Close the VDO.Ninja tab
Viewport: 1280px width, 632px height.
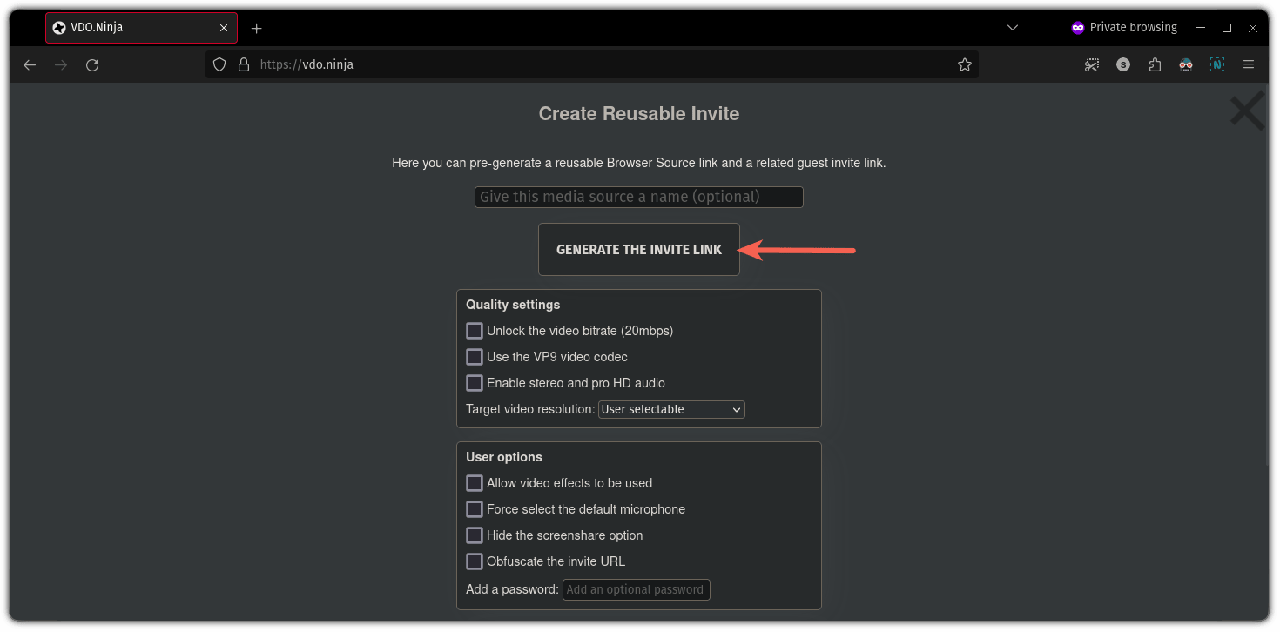coord(224,28)
